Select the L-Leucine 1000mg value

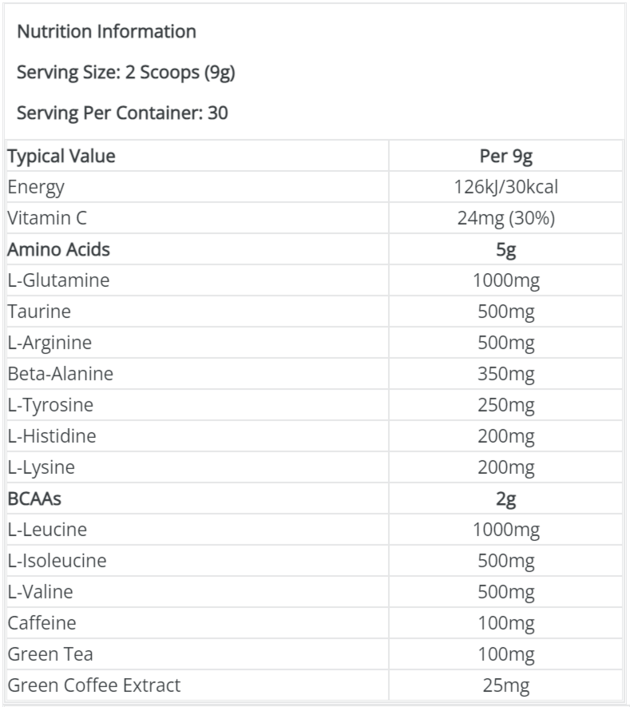tap(506, 530)
